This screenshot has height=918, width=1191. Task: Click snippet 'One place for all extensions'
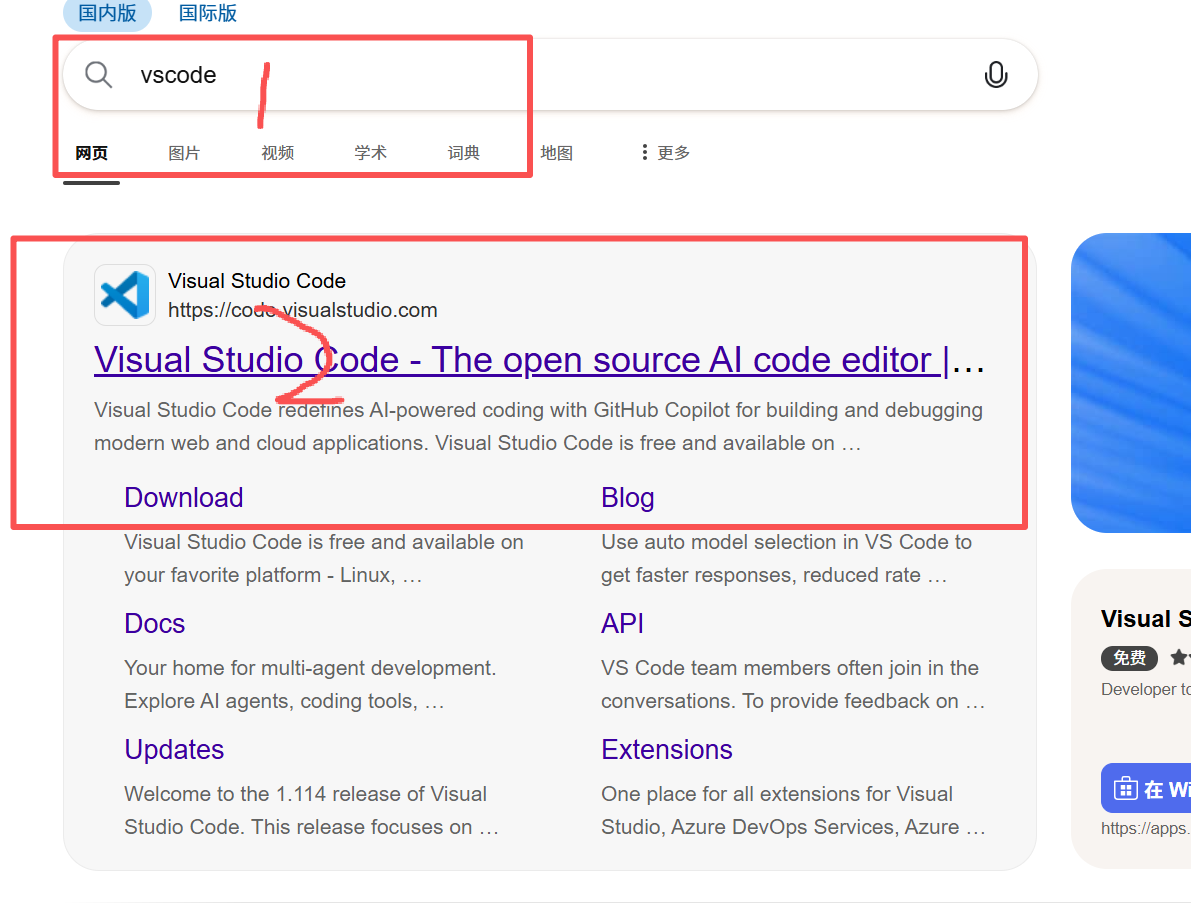click(x=793, y=810)
